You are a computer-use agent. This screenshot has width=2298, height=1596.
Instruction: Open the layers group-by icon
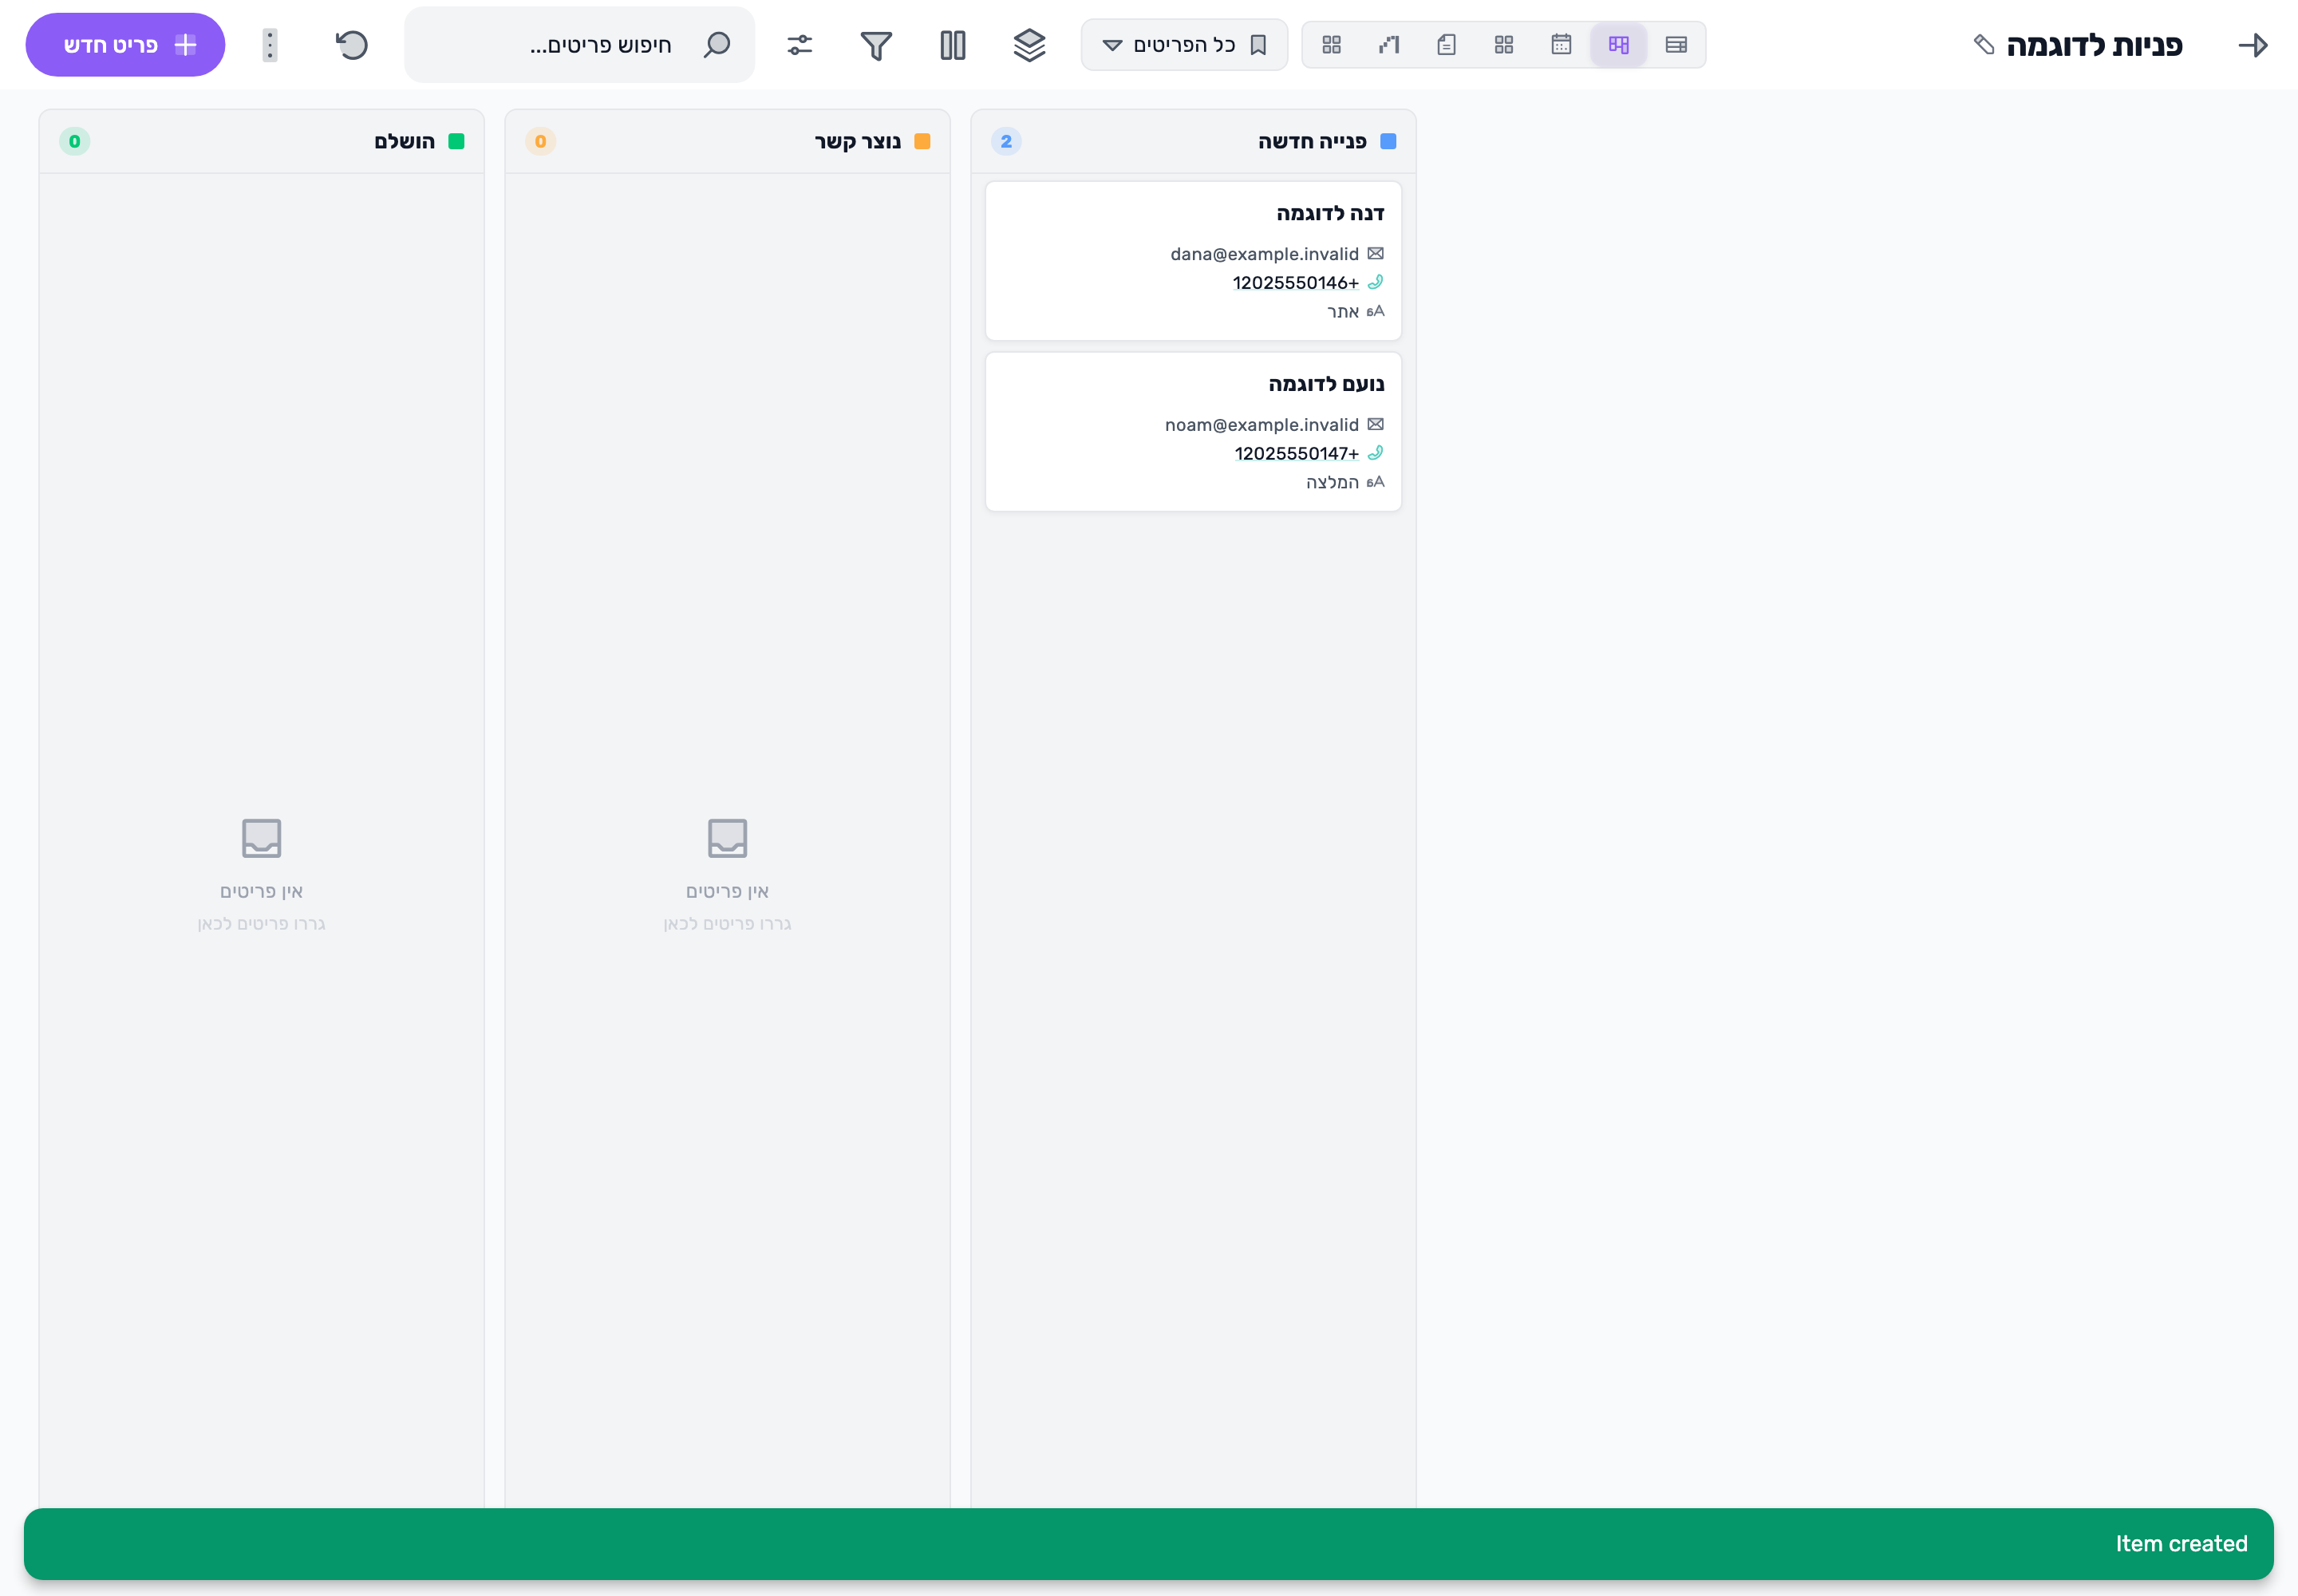[x=1029, y=45]
